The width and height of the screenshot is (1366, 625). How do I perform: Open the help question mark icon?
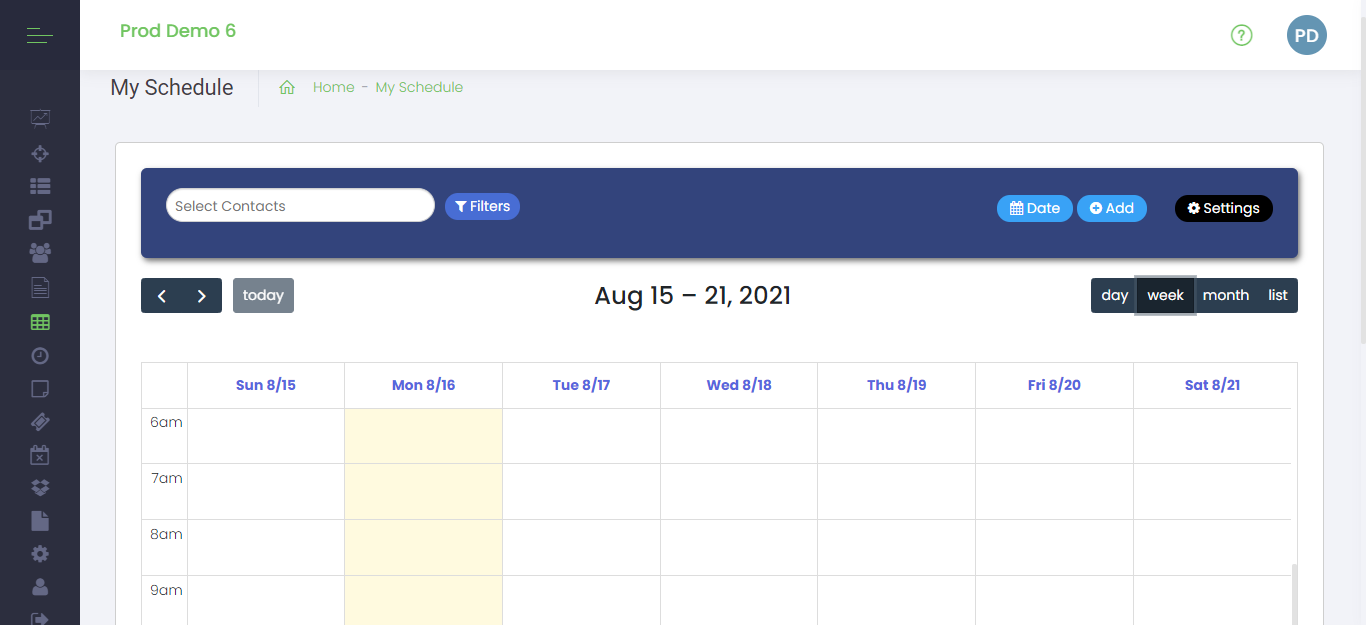pos(1242,36)
